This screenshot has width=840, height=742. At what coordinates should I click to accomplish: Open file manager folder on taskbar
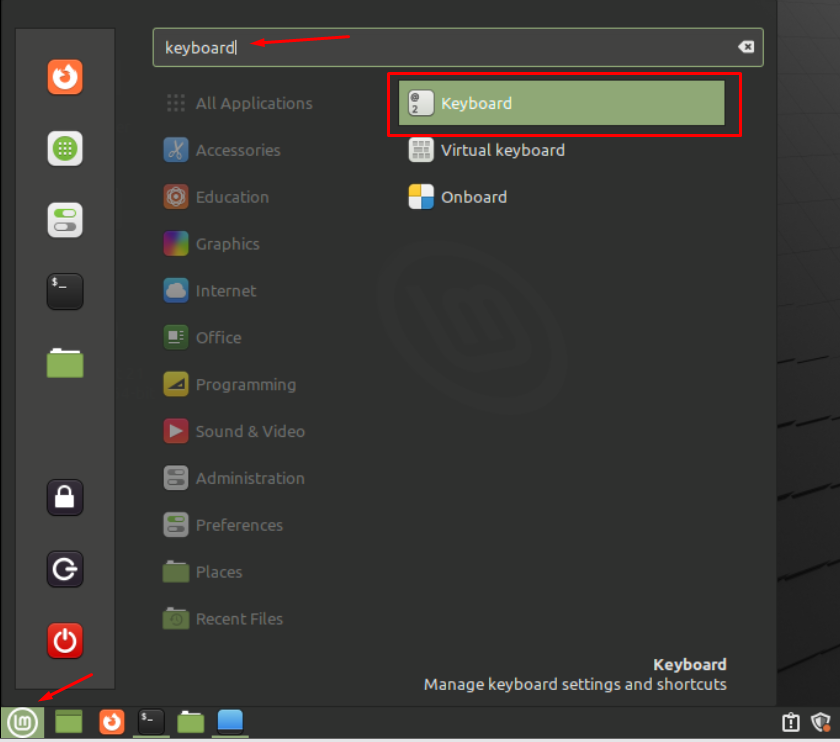pos(191,722)
